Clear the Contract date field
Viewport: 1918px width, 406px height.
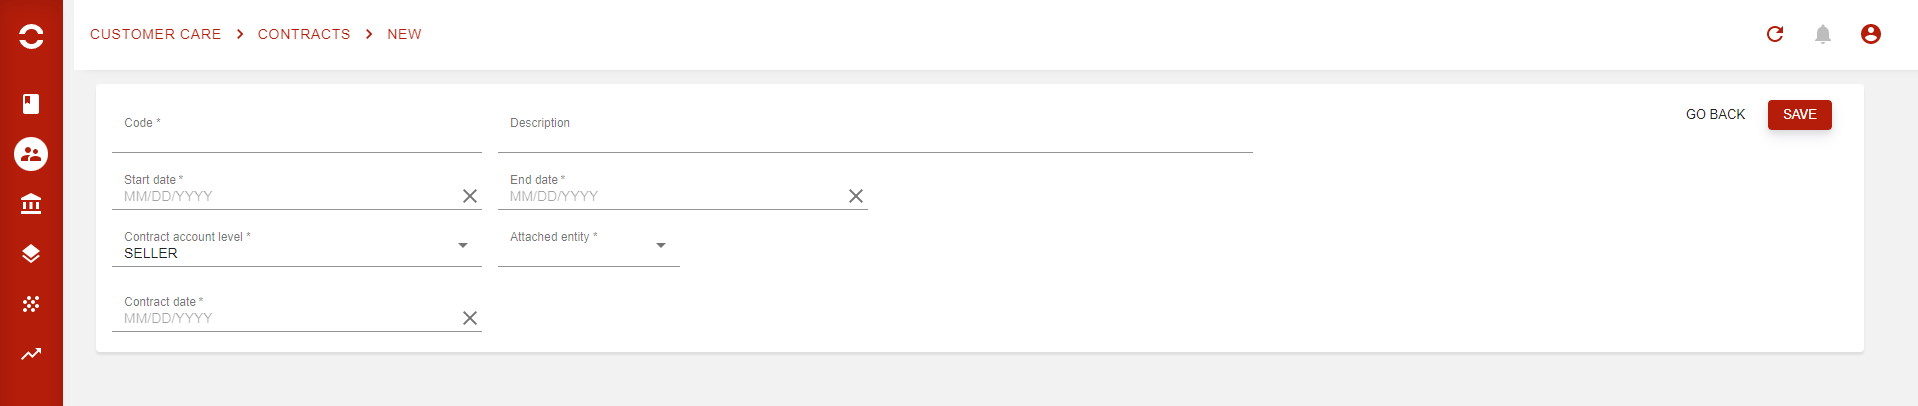[470, 318]
